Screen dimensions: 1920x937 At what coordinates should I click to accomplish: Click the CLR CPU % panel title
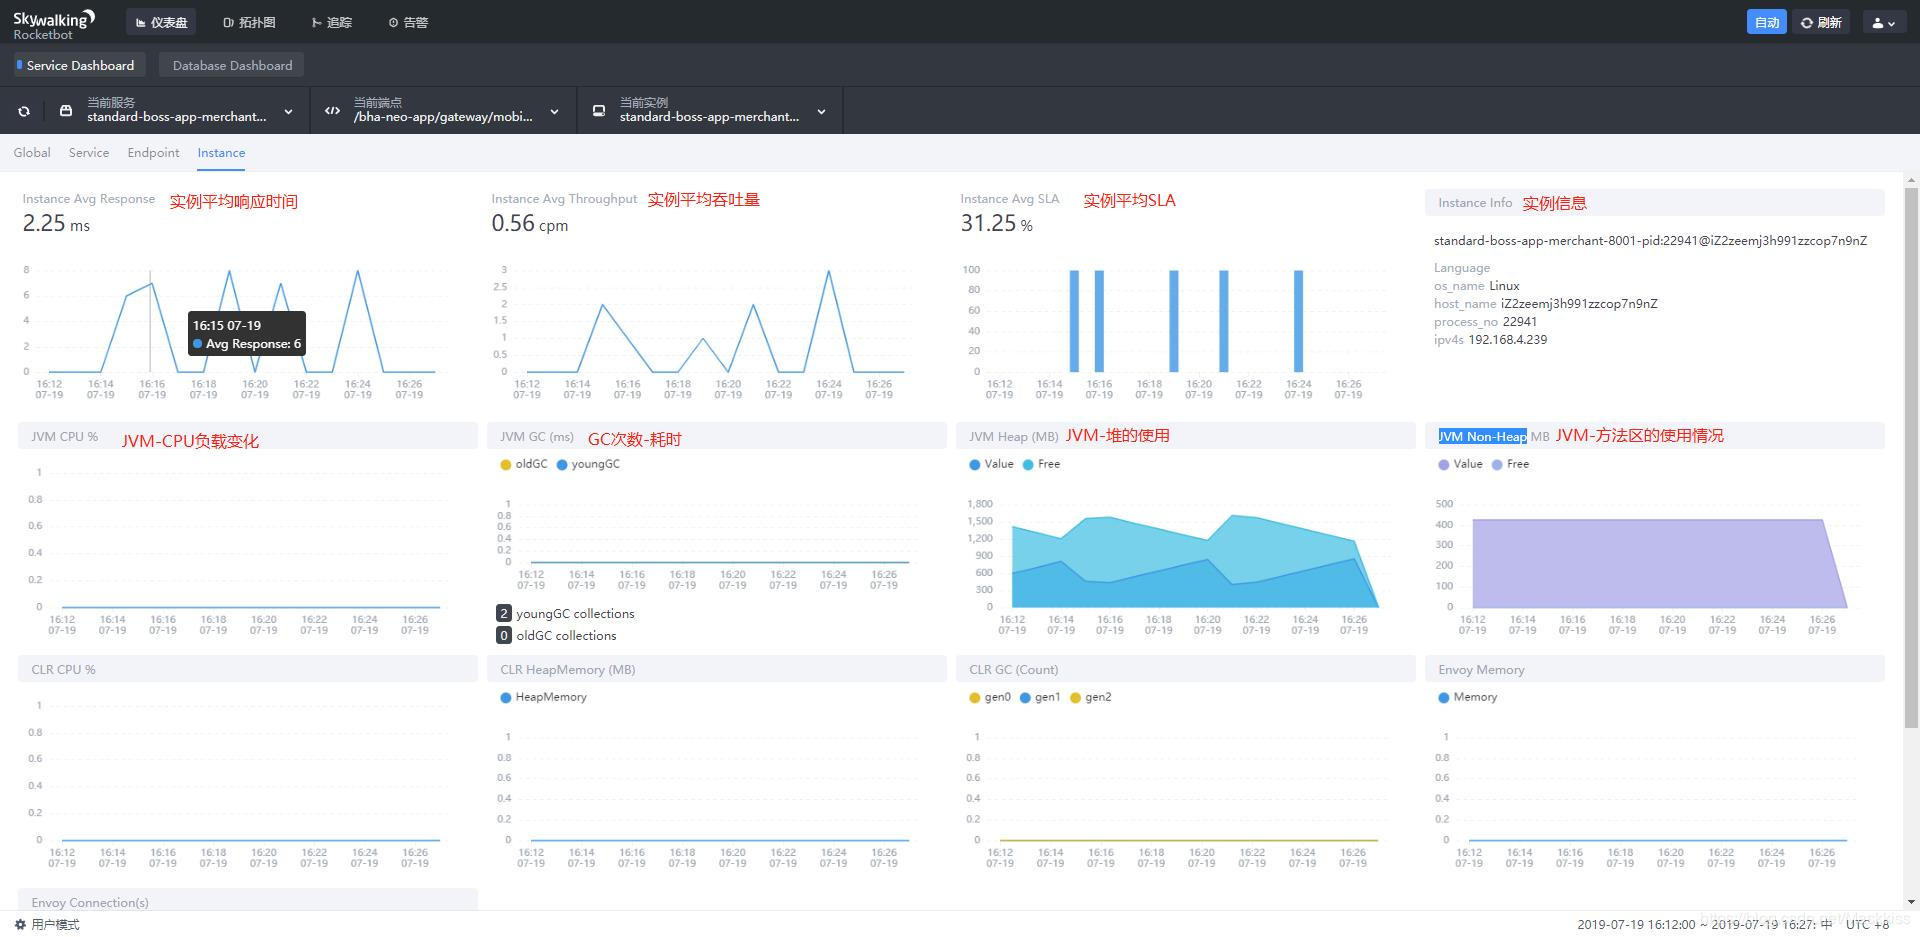[x=63, y=669]
